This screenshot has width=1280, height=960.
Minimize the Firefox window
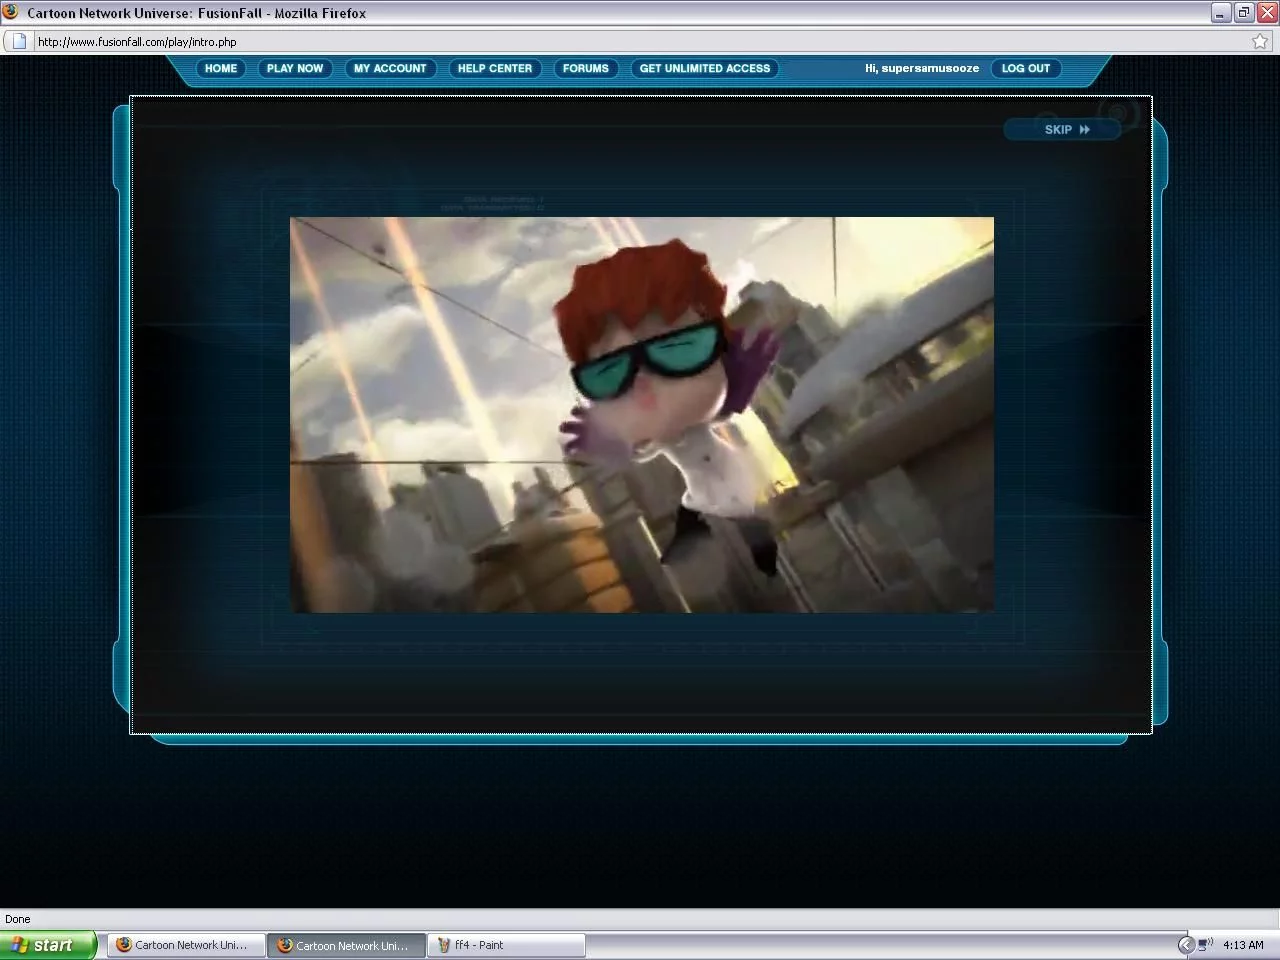pos(1221,13)
